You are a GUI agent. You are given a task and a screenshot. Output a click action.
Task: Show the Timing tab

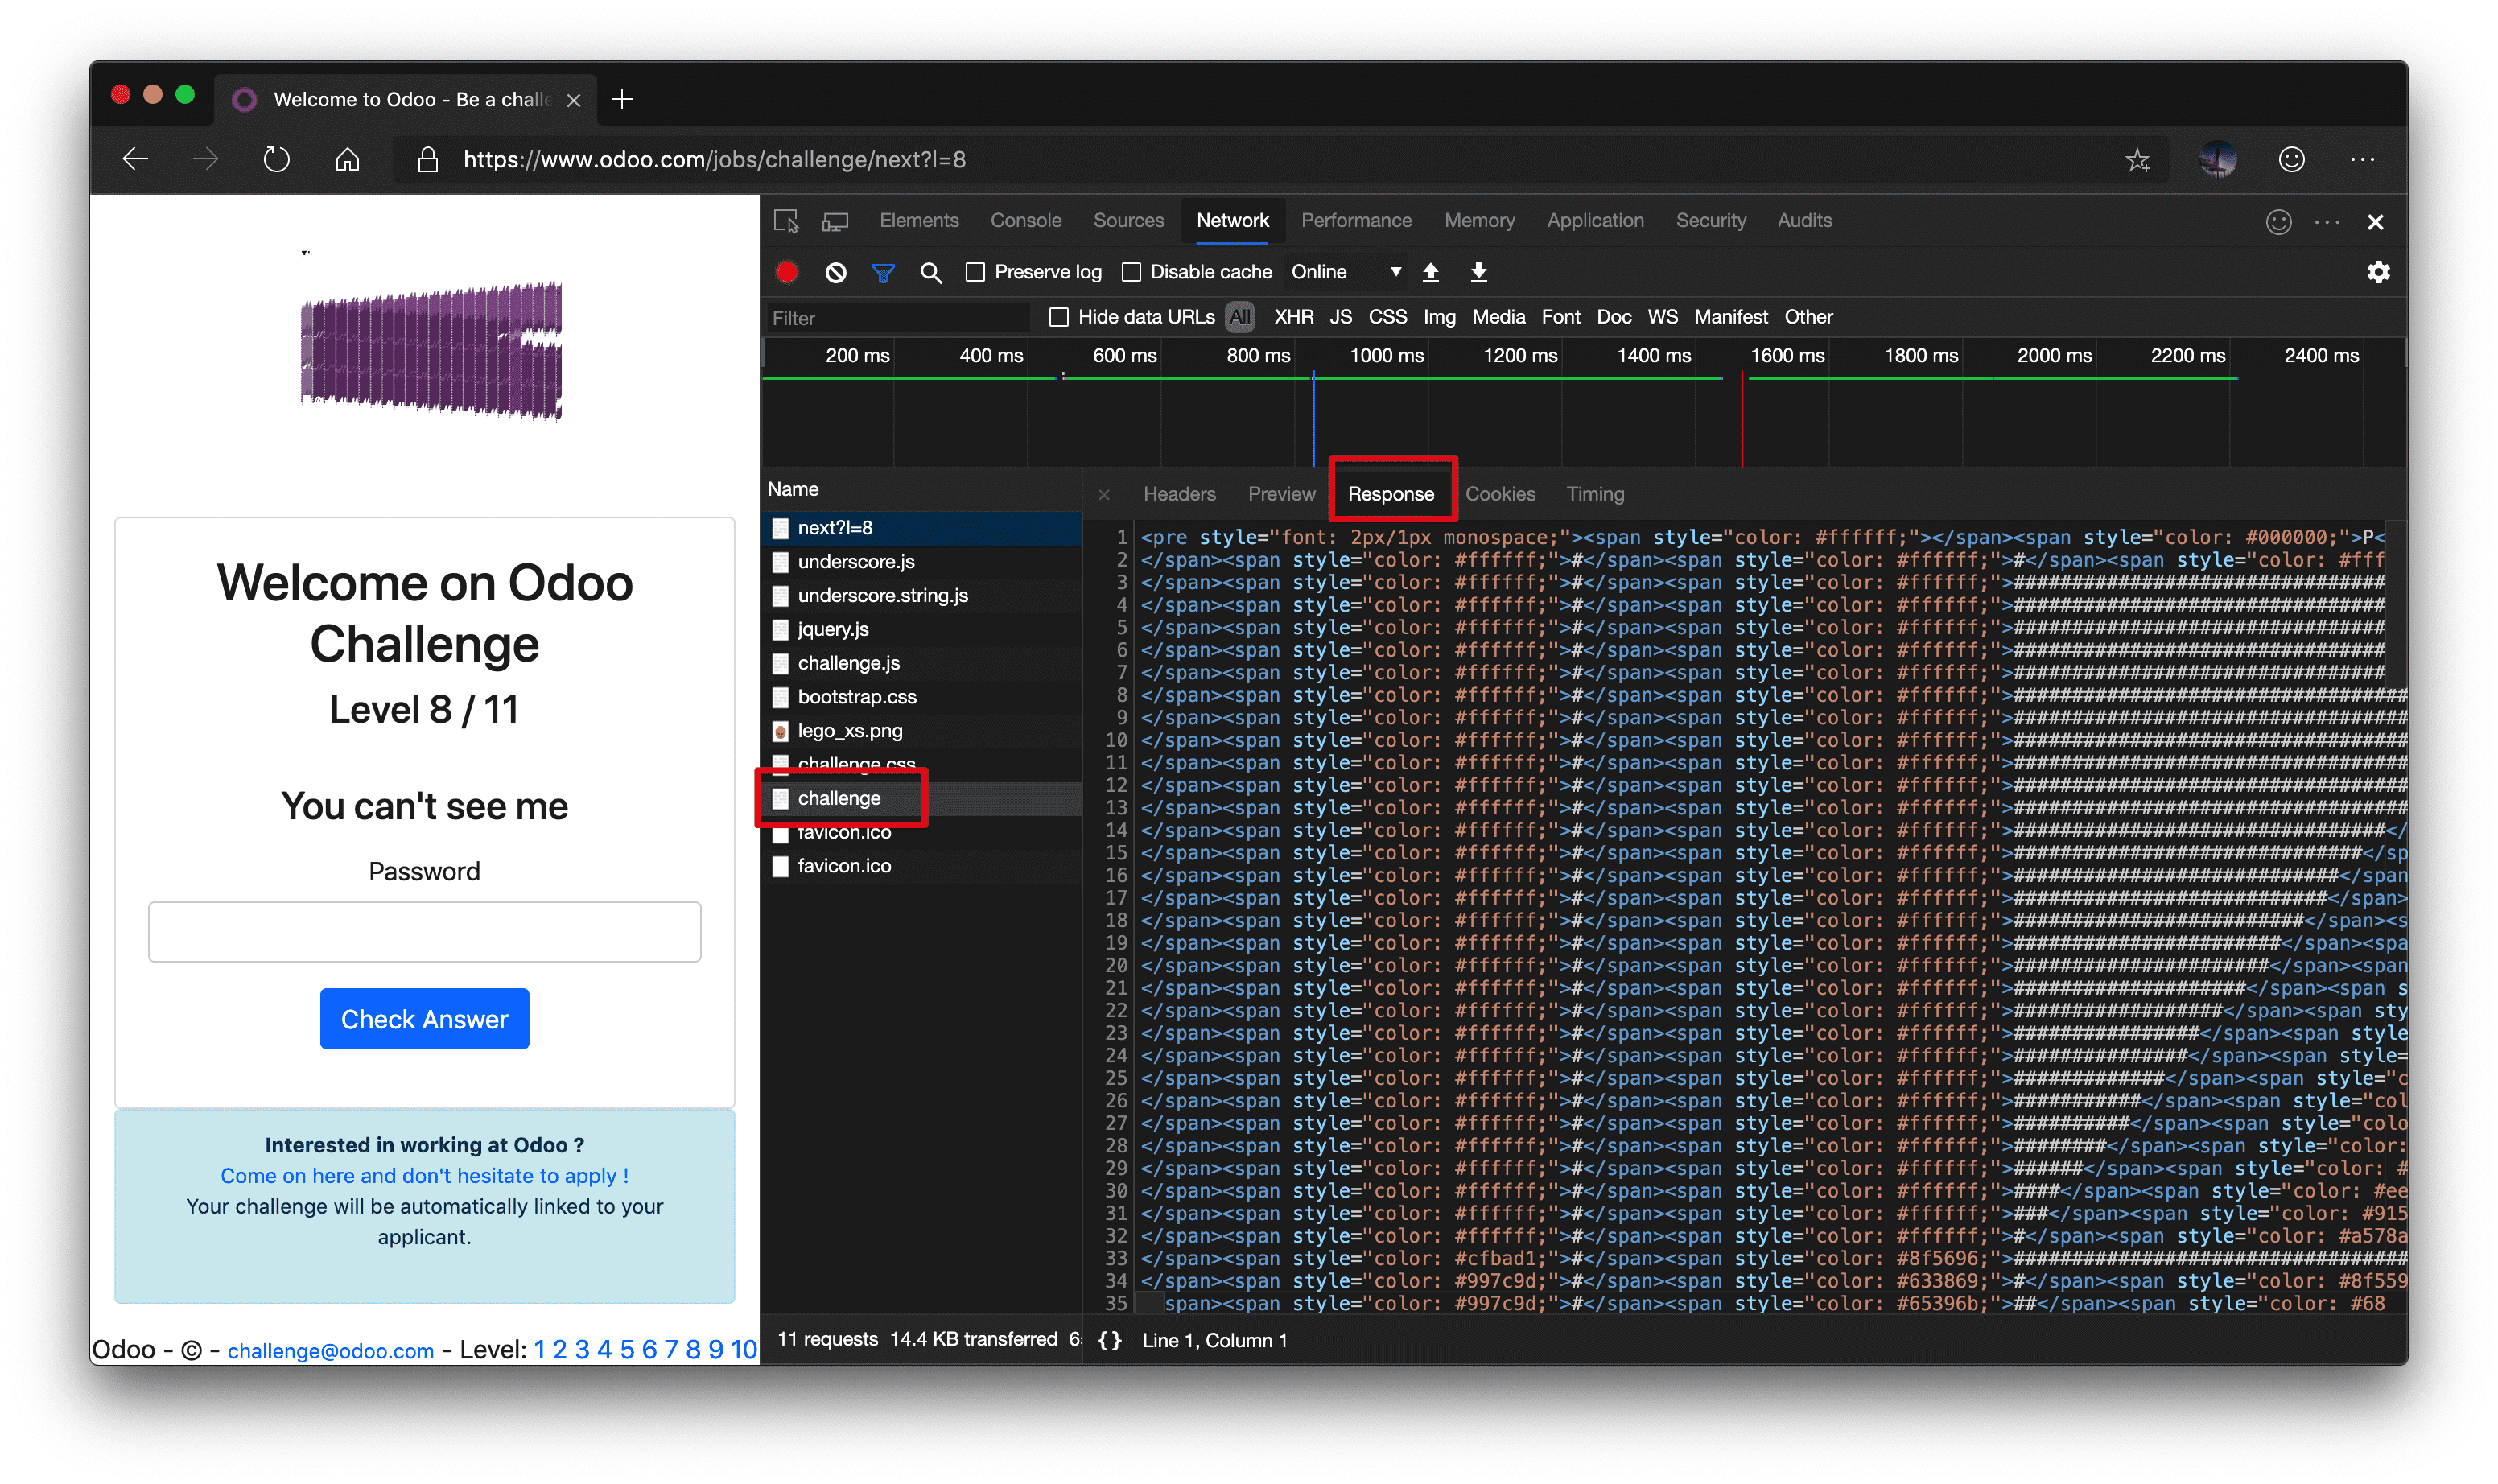1595,494
